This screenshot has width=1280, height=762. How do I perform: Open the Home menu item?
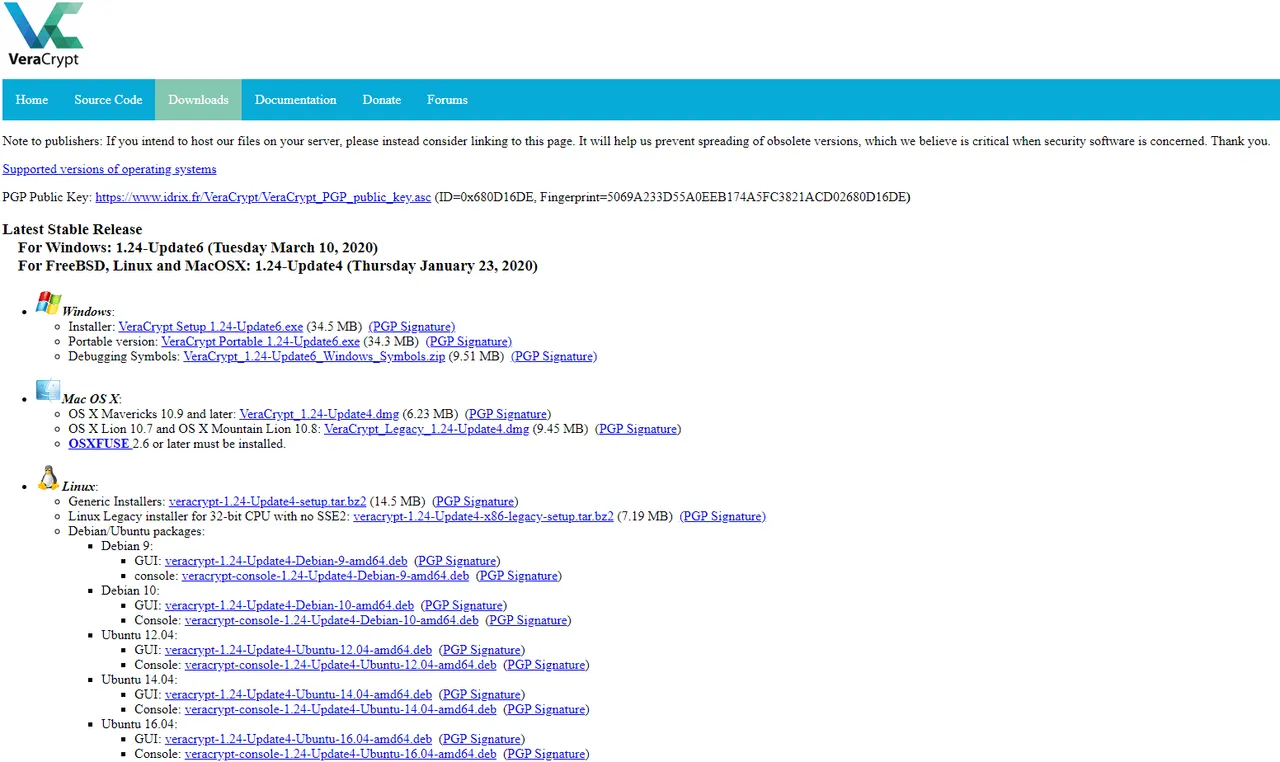click(x=32, y=100)
